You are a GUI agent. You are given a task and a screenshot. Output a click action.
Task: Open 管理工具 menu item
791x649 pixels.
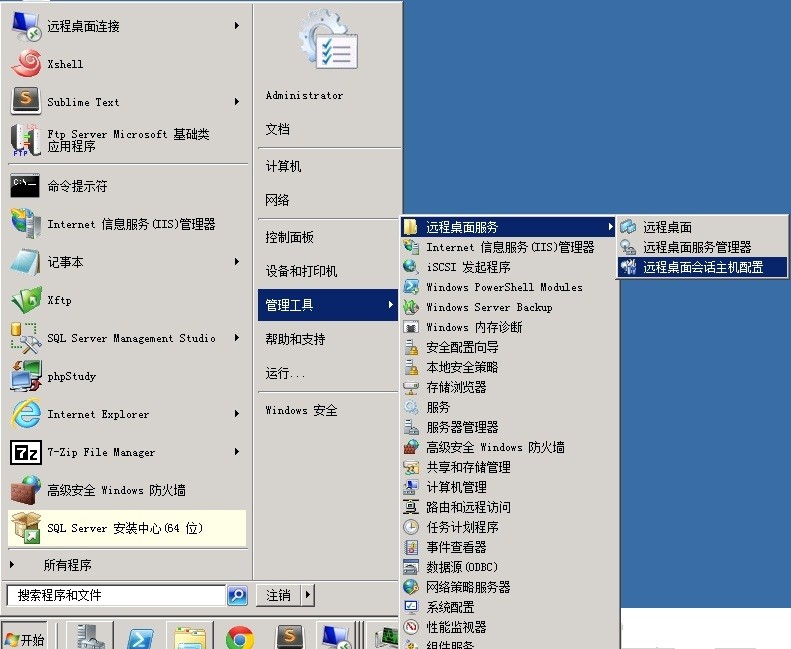pyautogui.click(x=327, y=305)
